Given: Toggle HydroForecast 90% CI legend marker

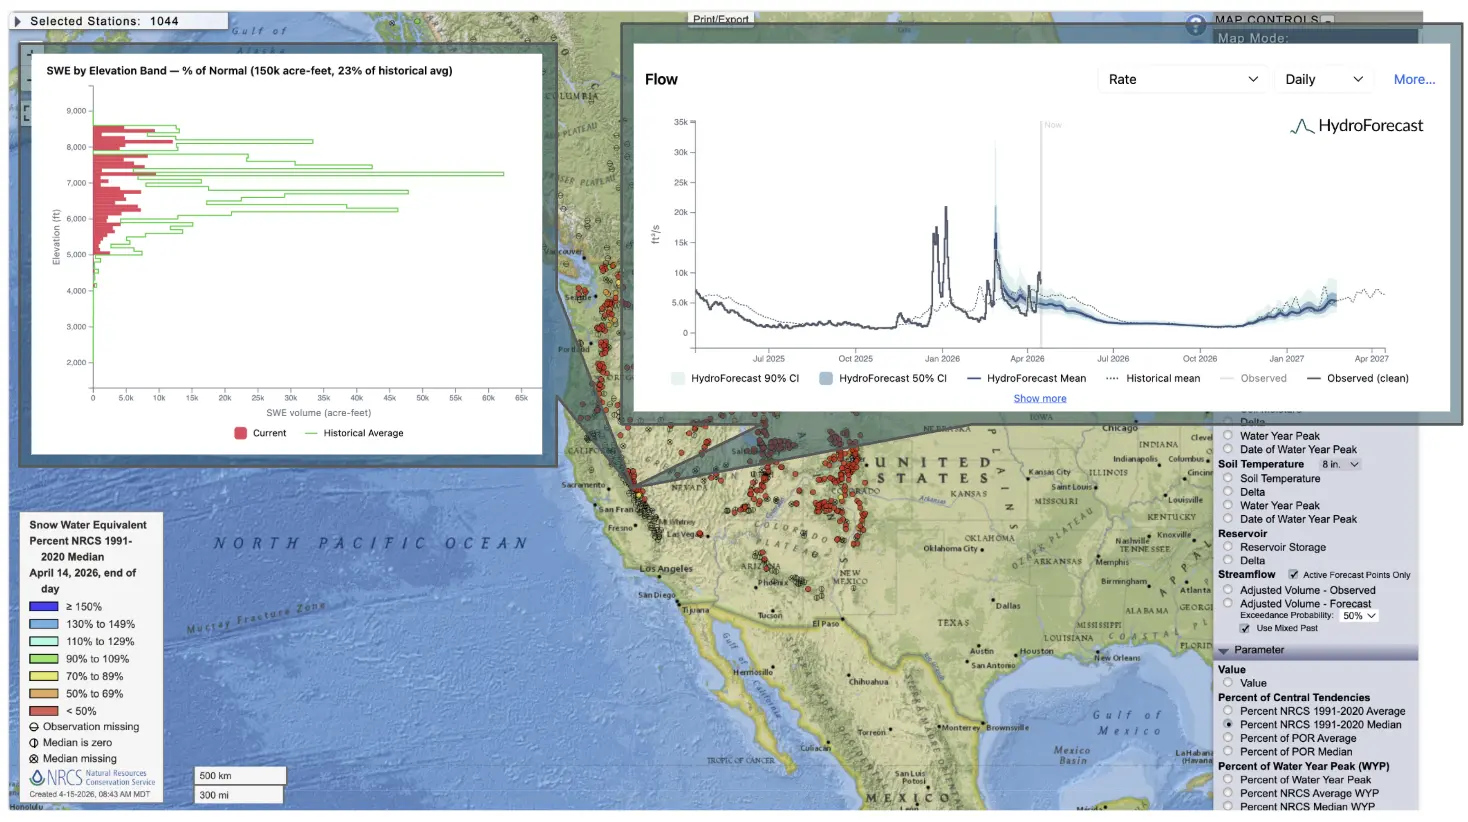Looking at the screenshot, I should pos(678,378).
